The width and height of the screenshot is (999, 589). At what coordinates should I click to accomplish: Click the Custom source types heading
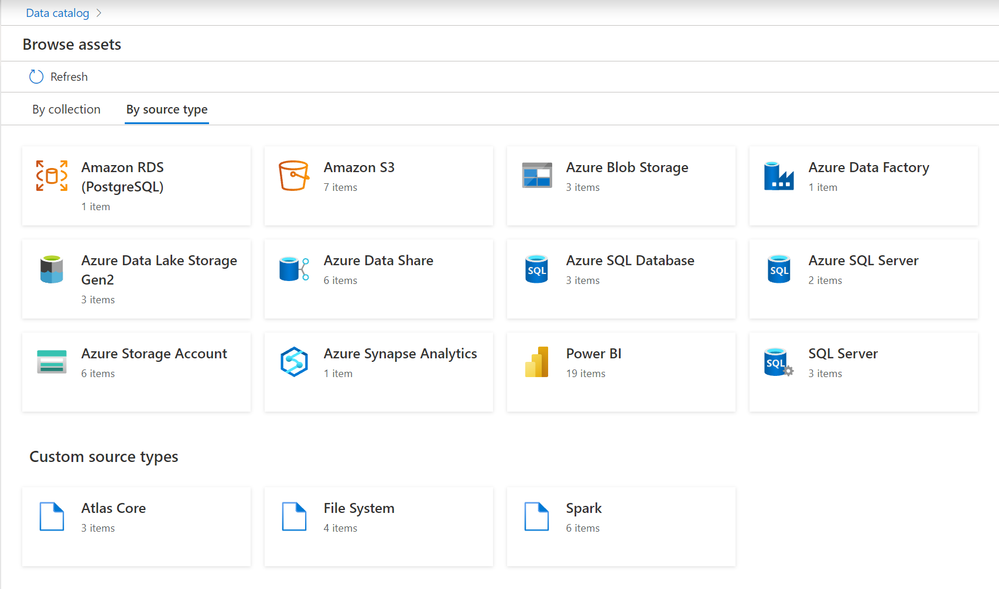click(104, 456)
